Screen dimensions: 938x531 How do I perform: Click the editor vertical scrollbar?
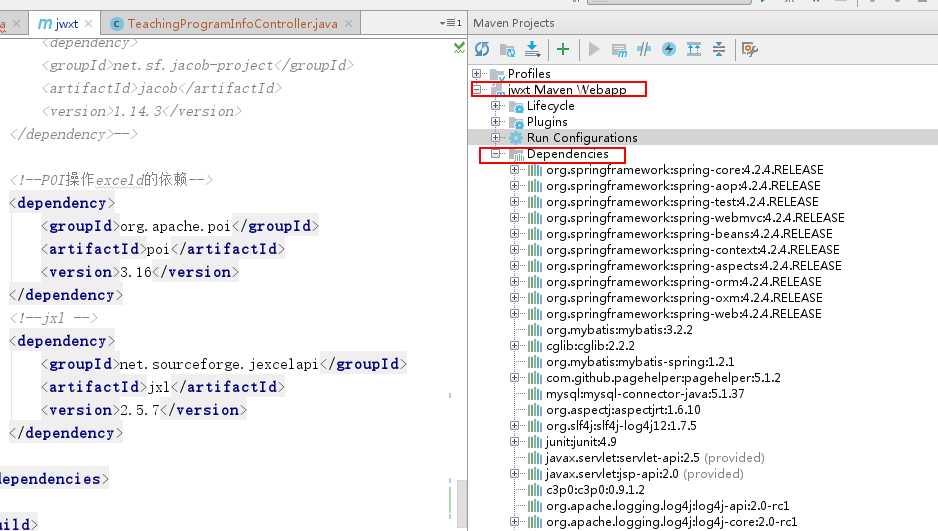[x=462, y=502]
